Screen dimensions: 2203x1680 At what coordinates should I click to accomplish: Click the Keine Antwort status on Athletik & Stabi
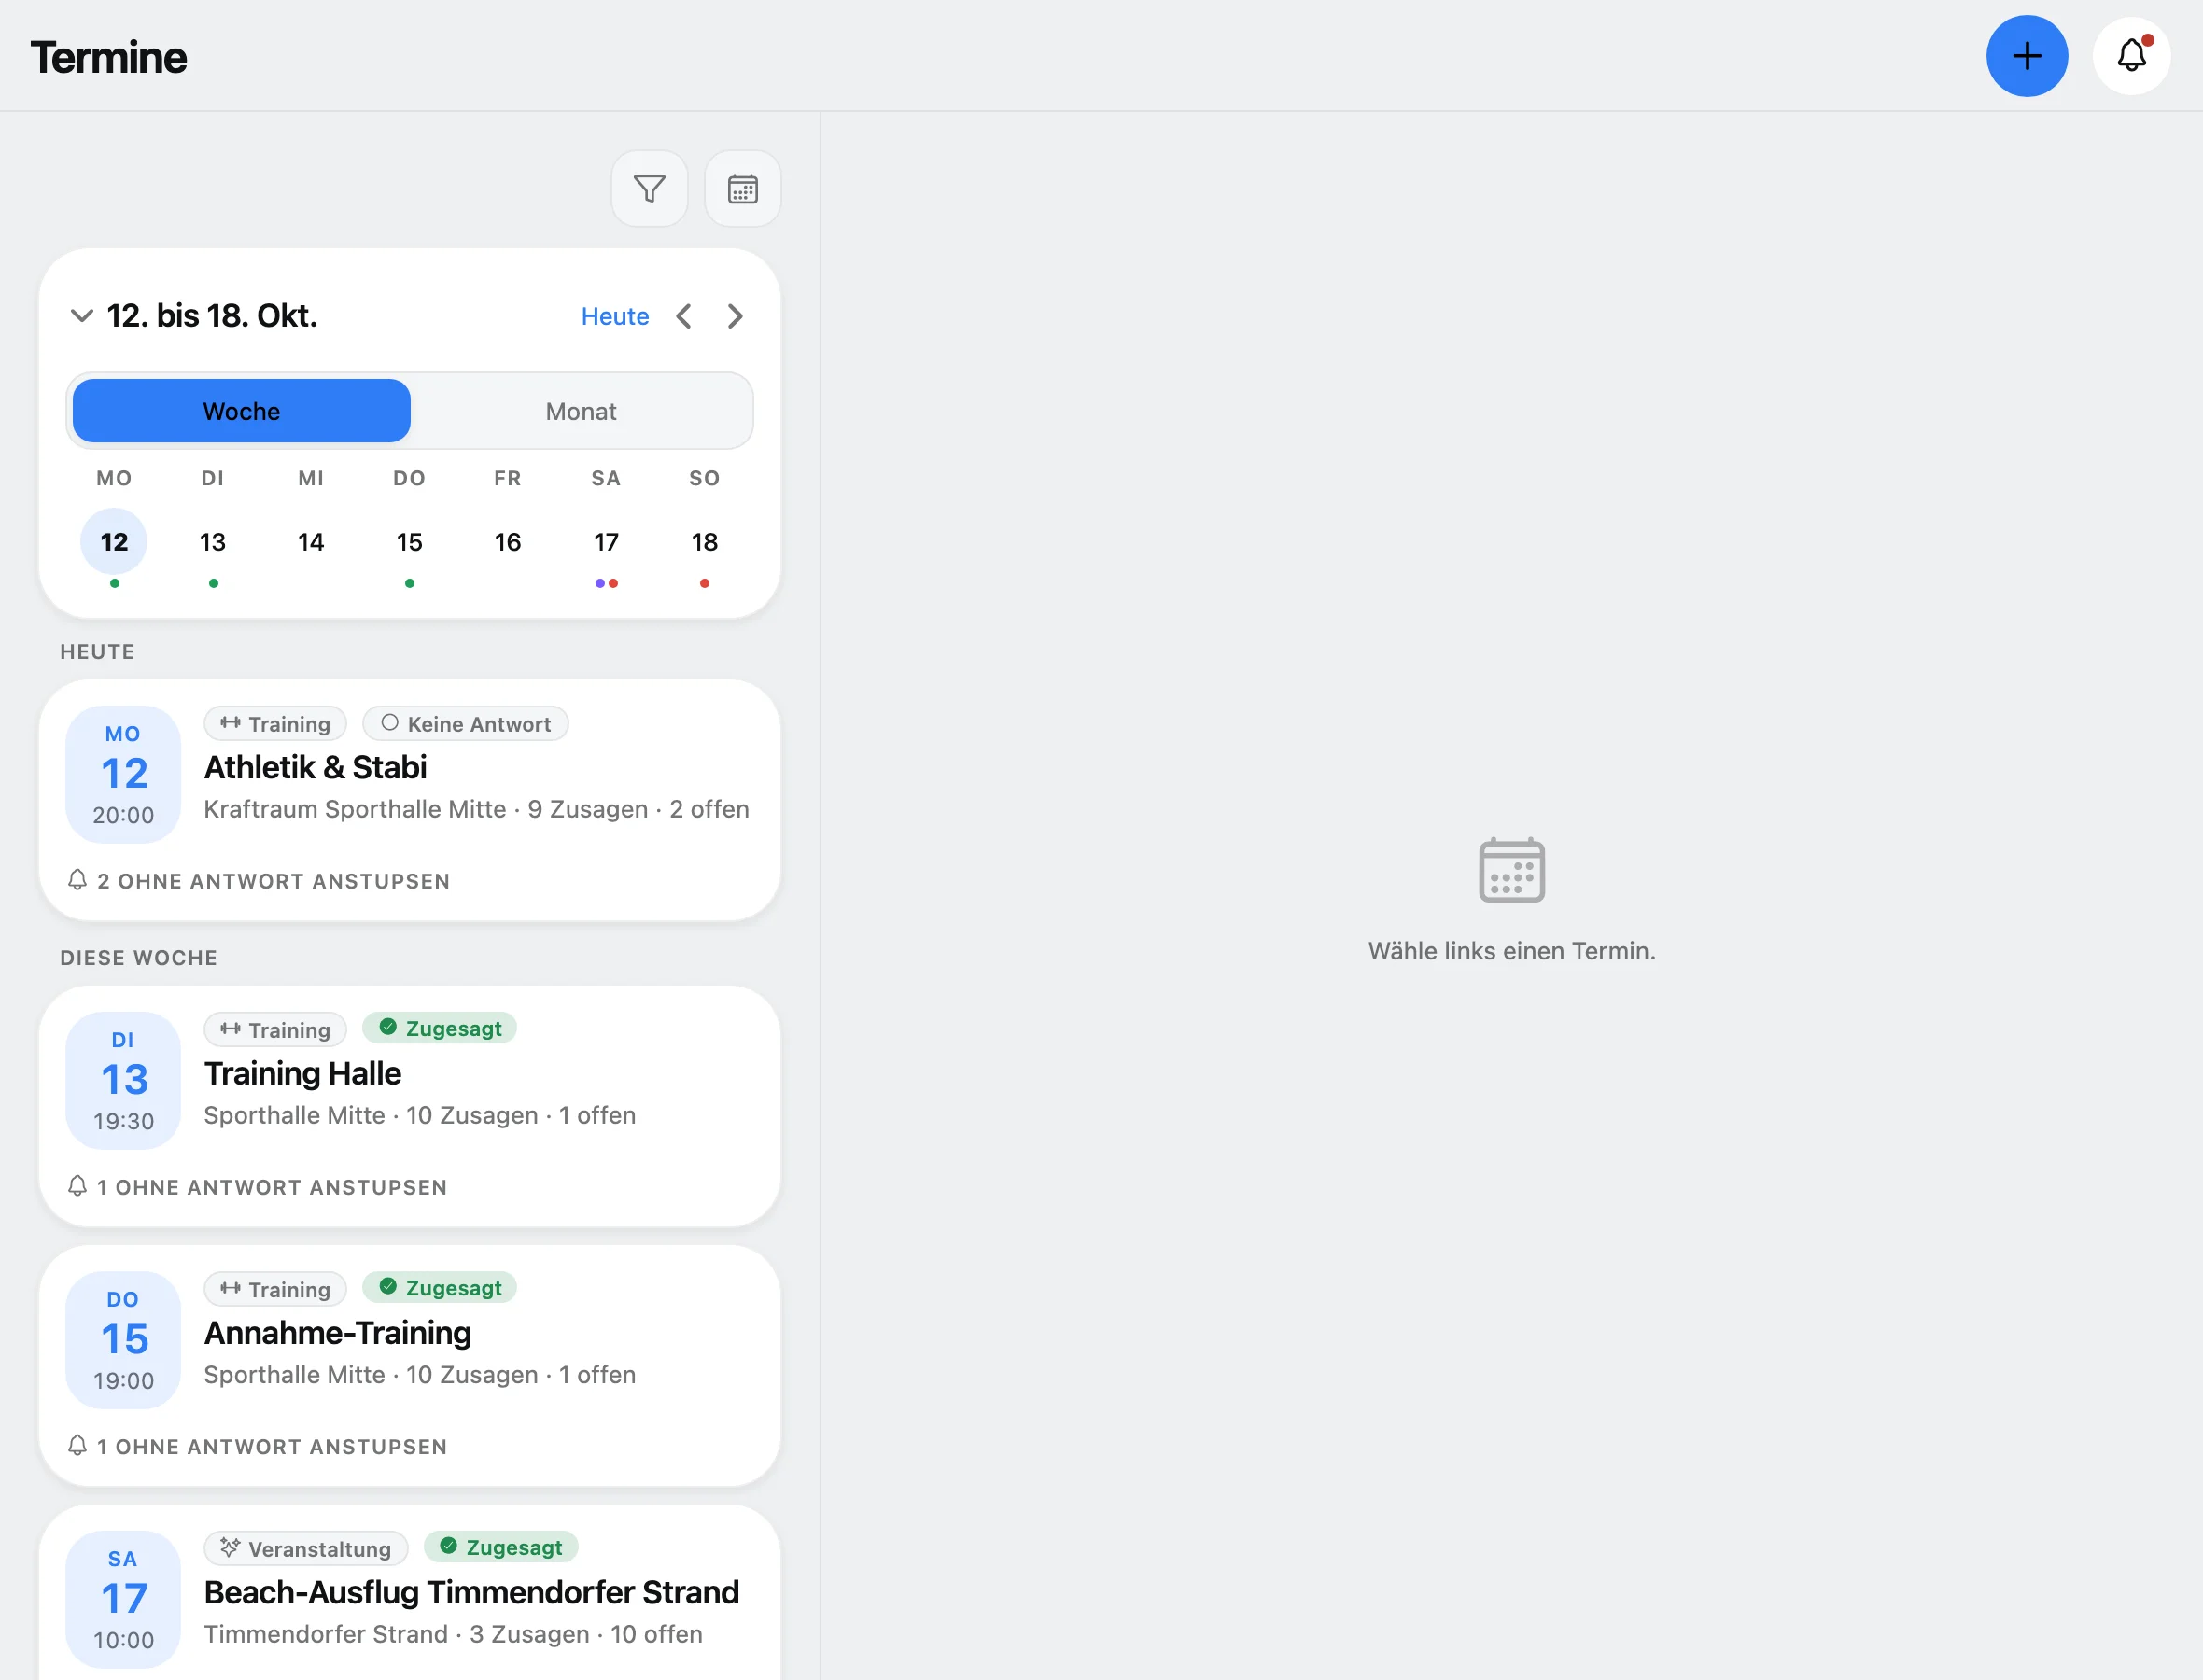click(465, 723)
